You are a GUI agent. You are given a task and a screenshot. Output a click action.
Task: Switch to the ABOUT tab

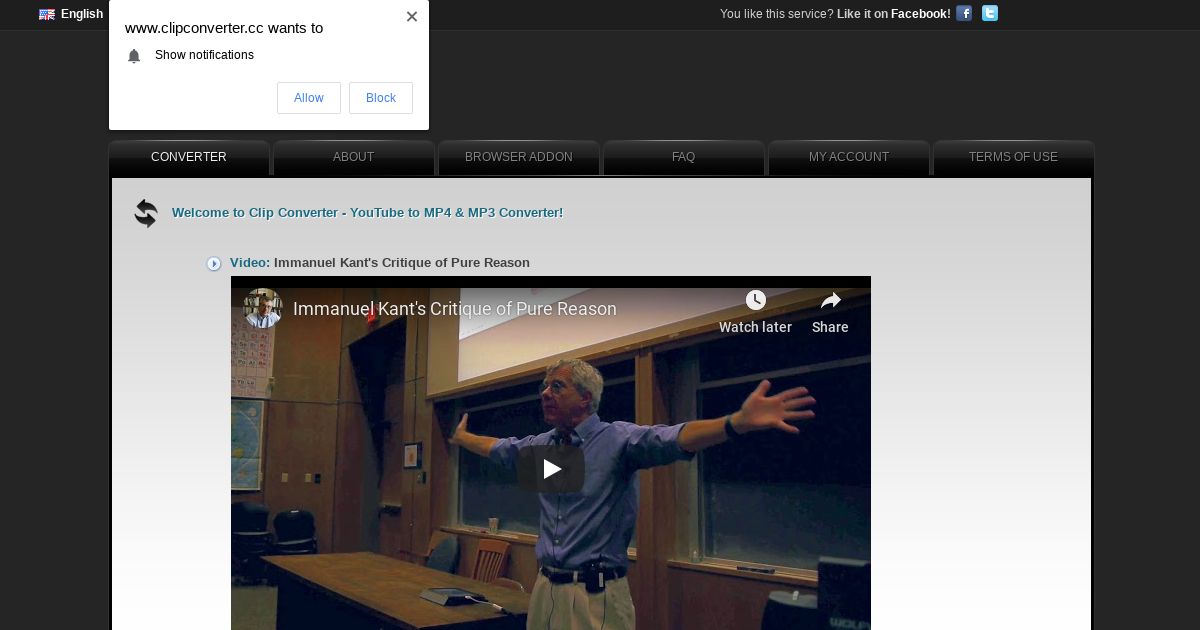354,157
